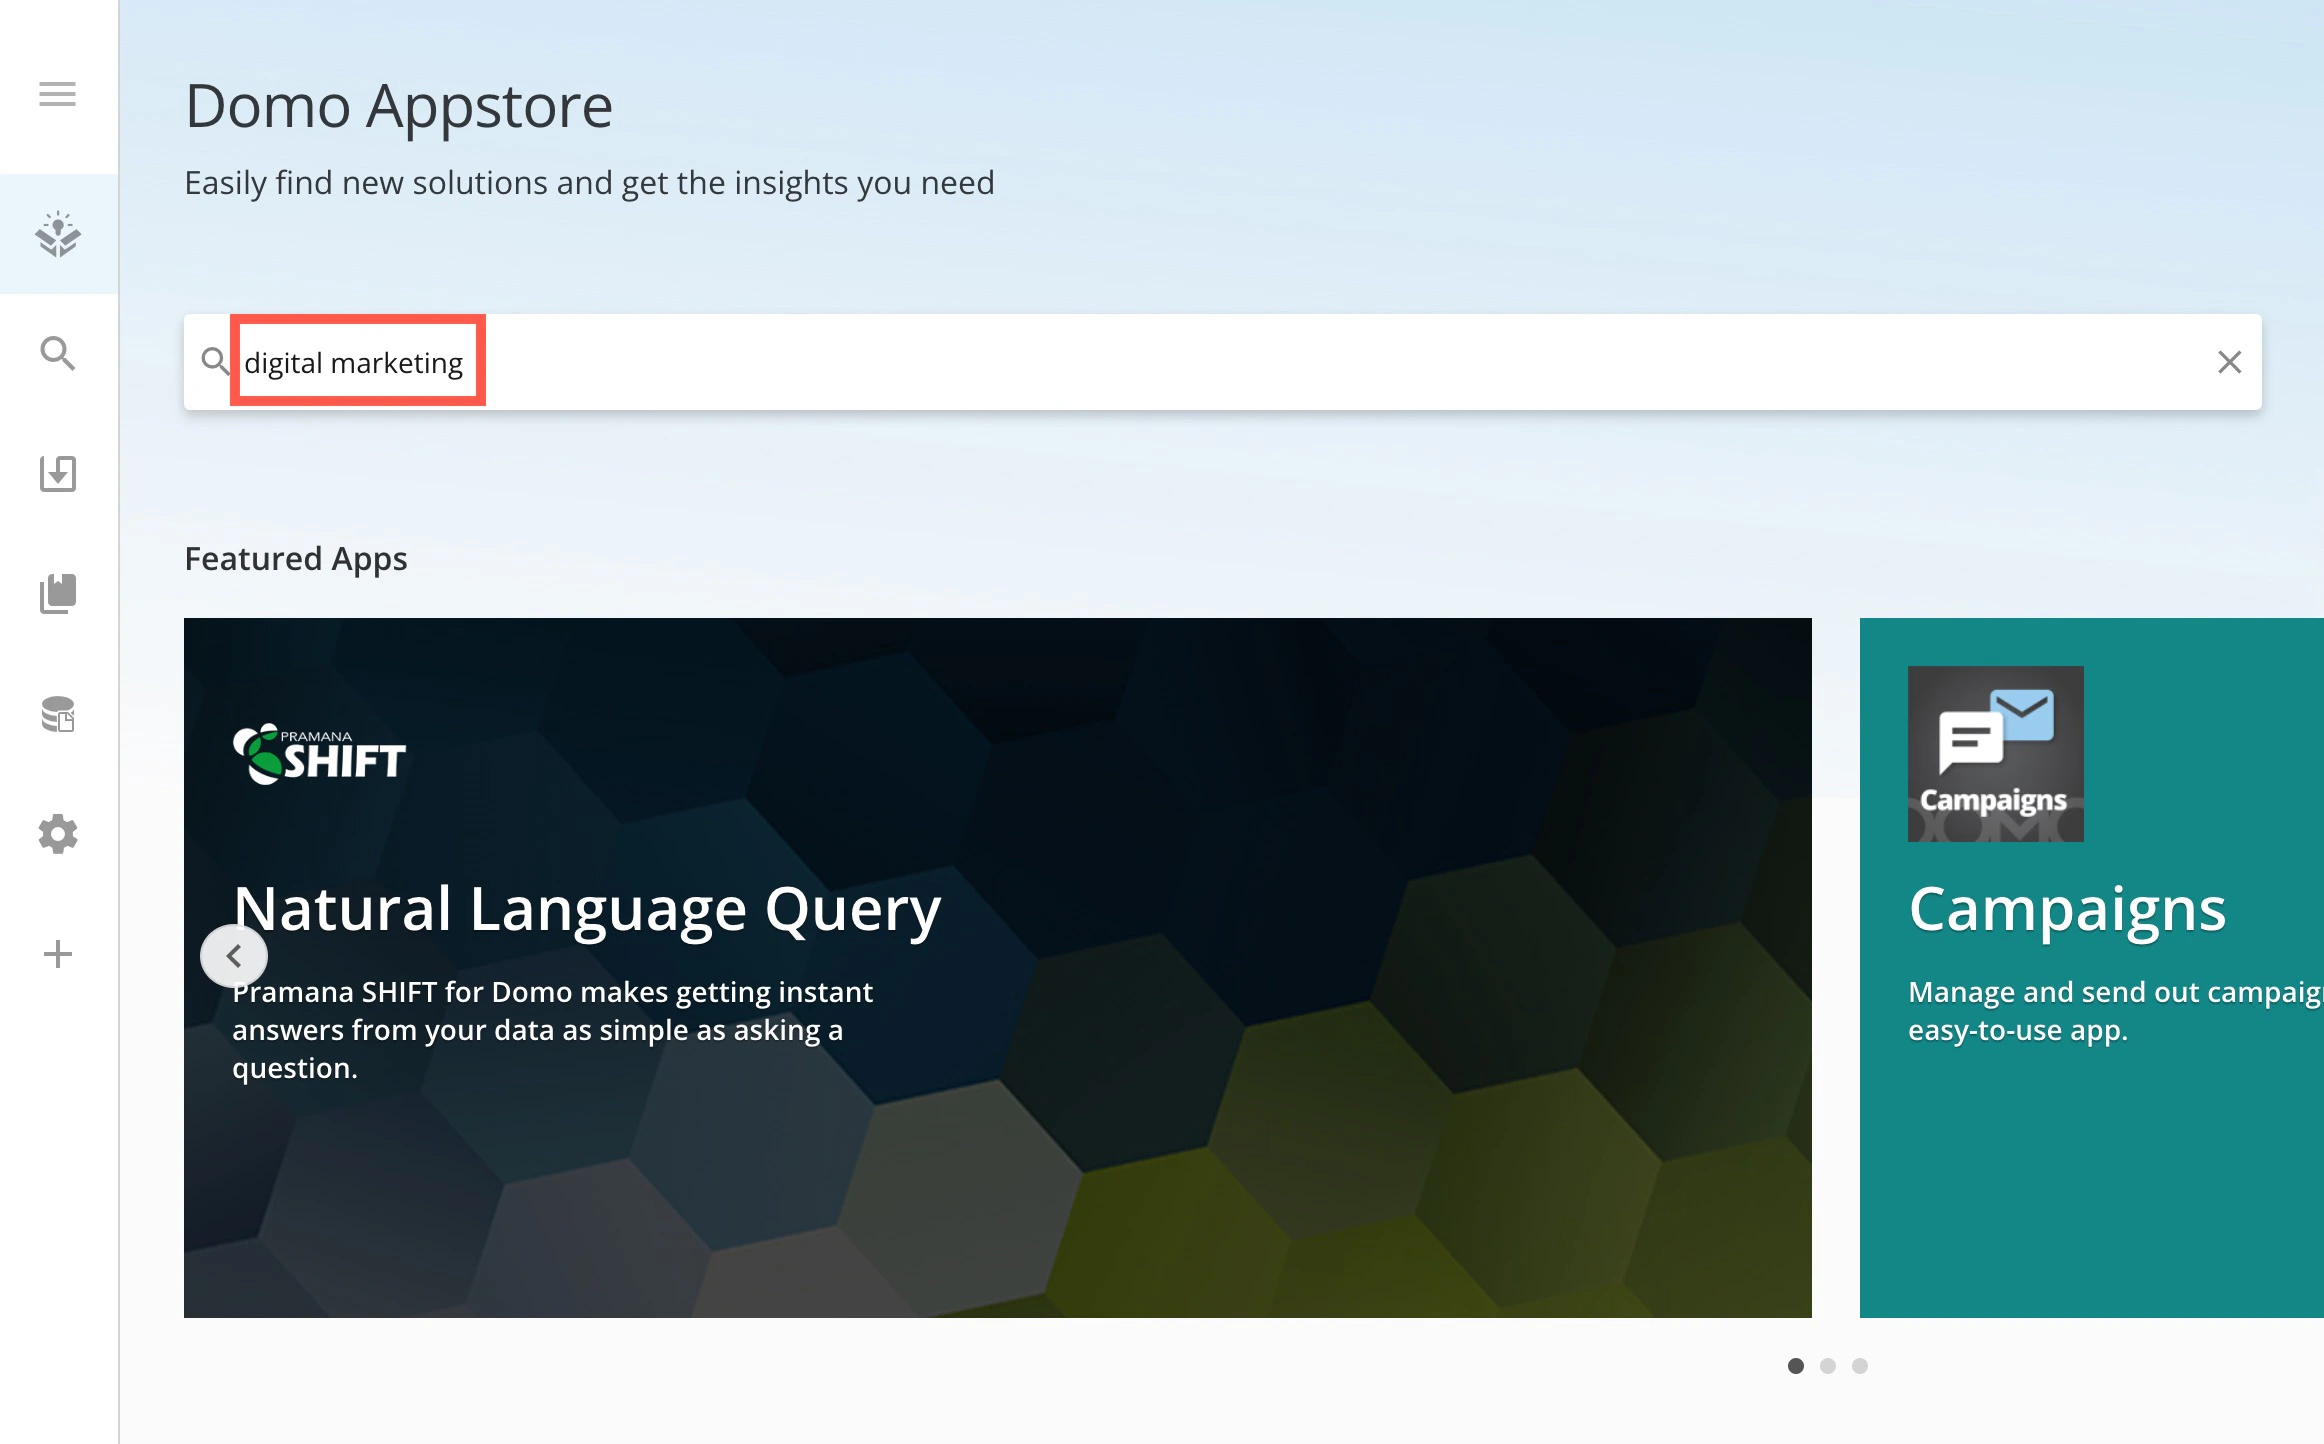Click the Domo Appstore title

[399, 106]
